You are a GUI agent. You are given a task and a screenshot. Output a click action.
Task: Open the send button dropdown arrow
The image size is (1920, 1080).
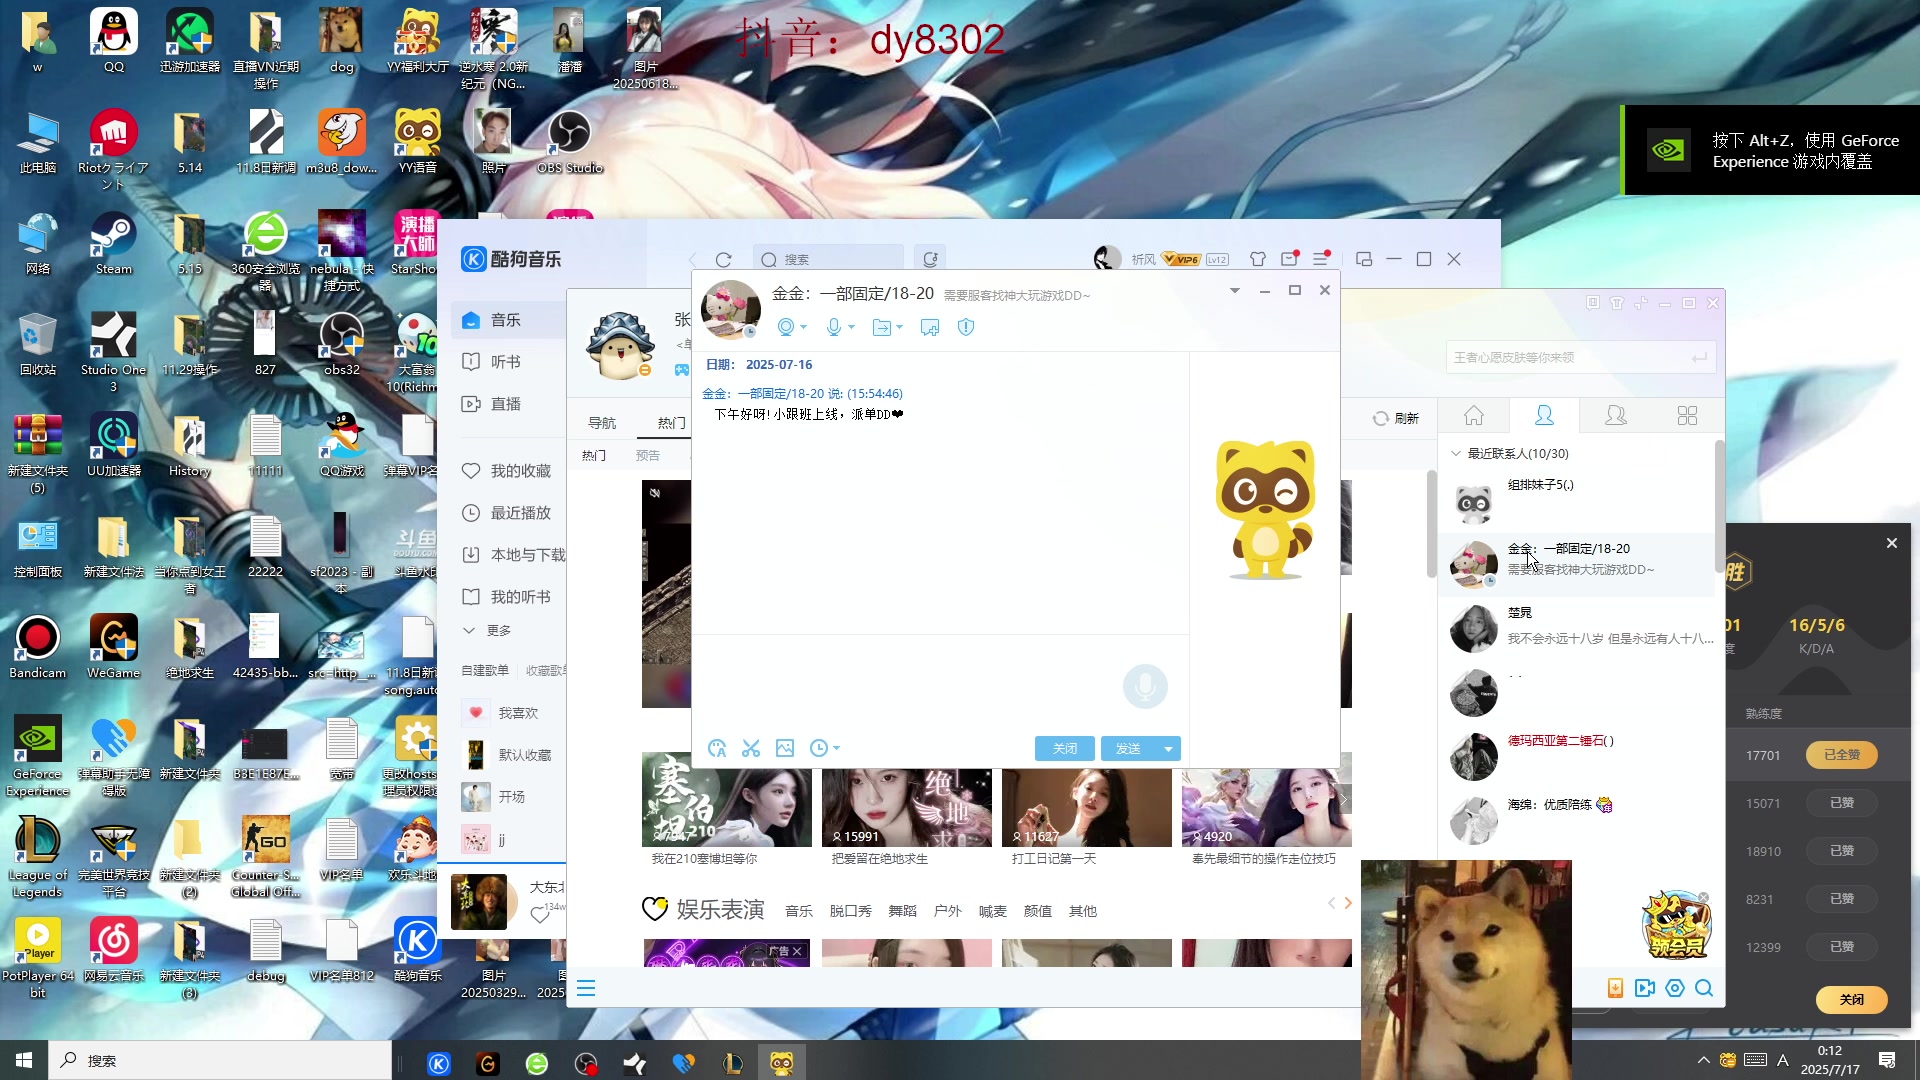pos(1168,749)
